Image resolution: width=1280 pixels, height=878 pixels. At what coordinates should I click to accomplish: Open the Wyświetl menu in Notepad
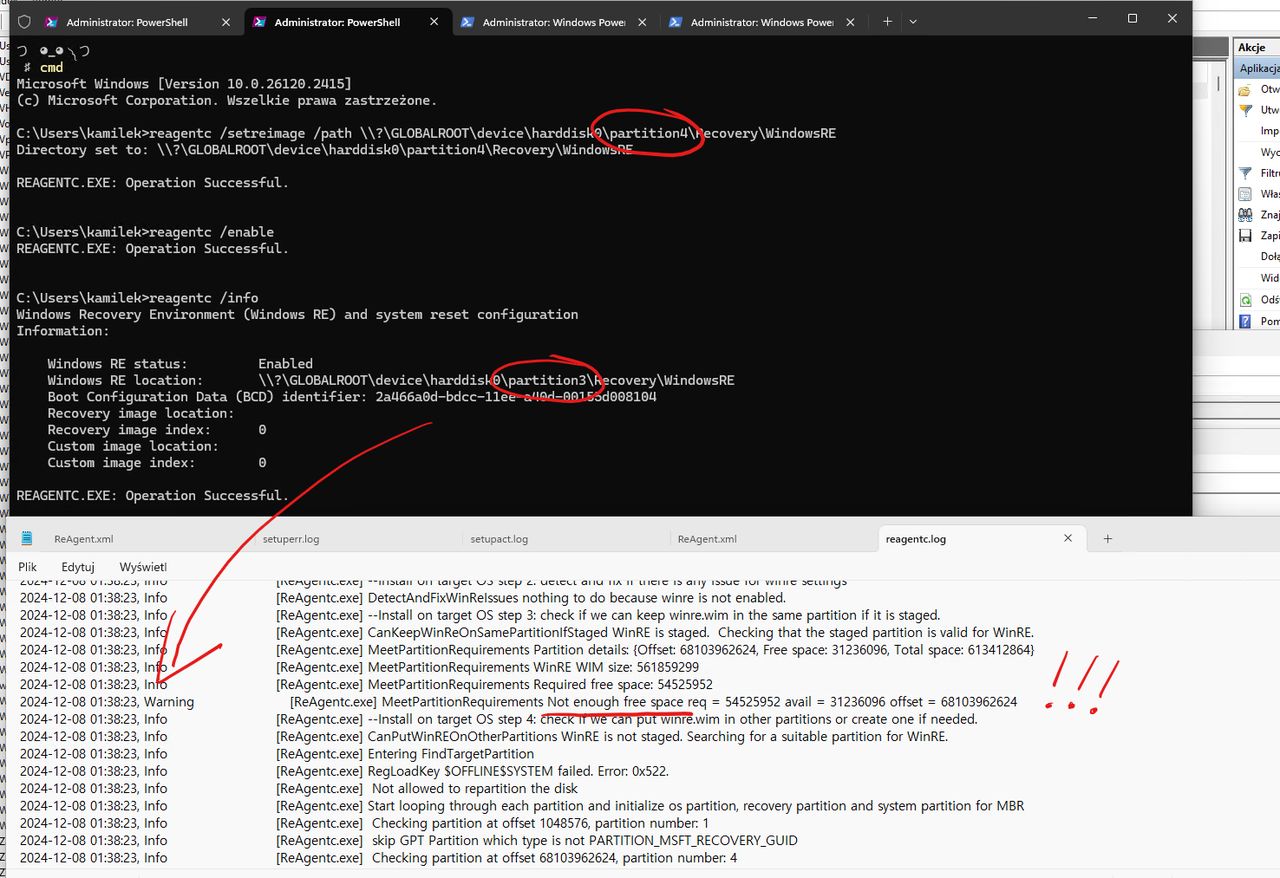(143, 566)
